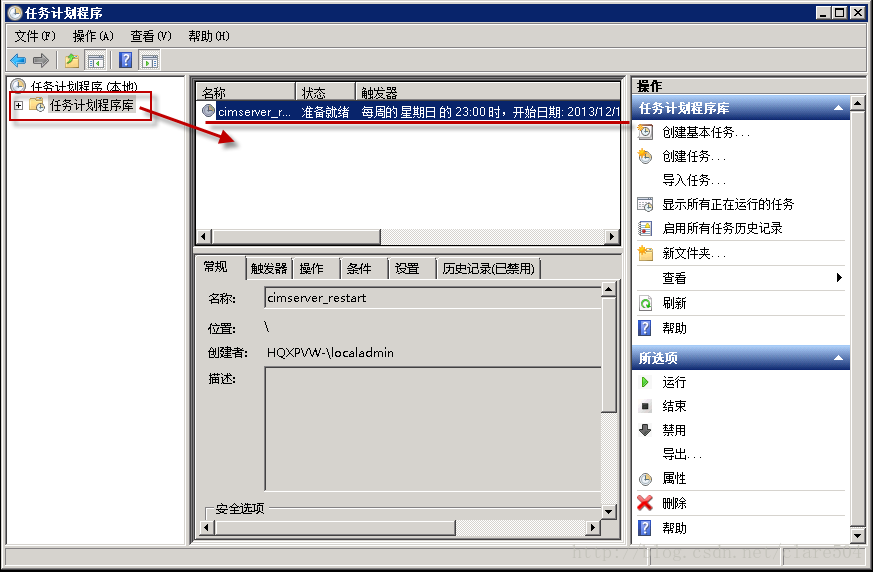Viewport: 873px width, 572px height.
Task: Click the forward arrow toolbar icon
Action: pos(41,60)
